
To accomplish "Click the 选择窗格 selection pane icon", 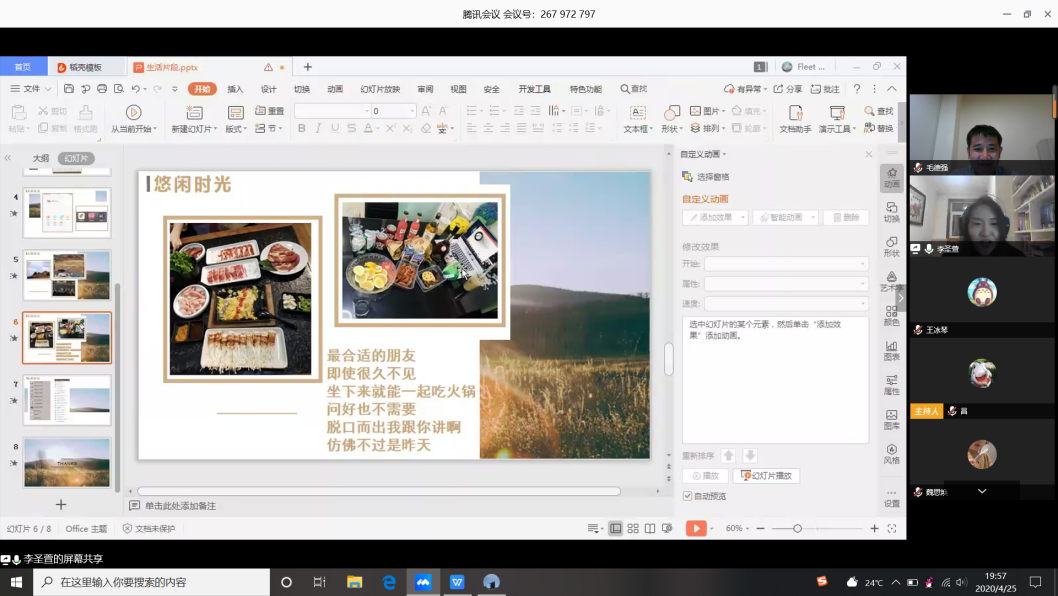I will (688, 177).
